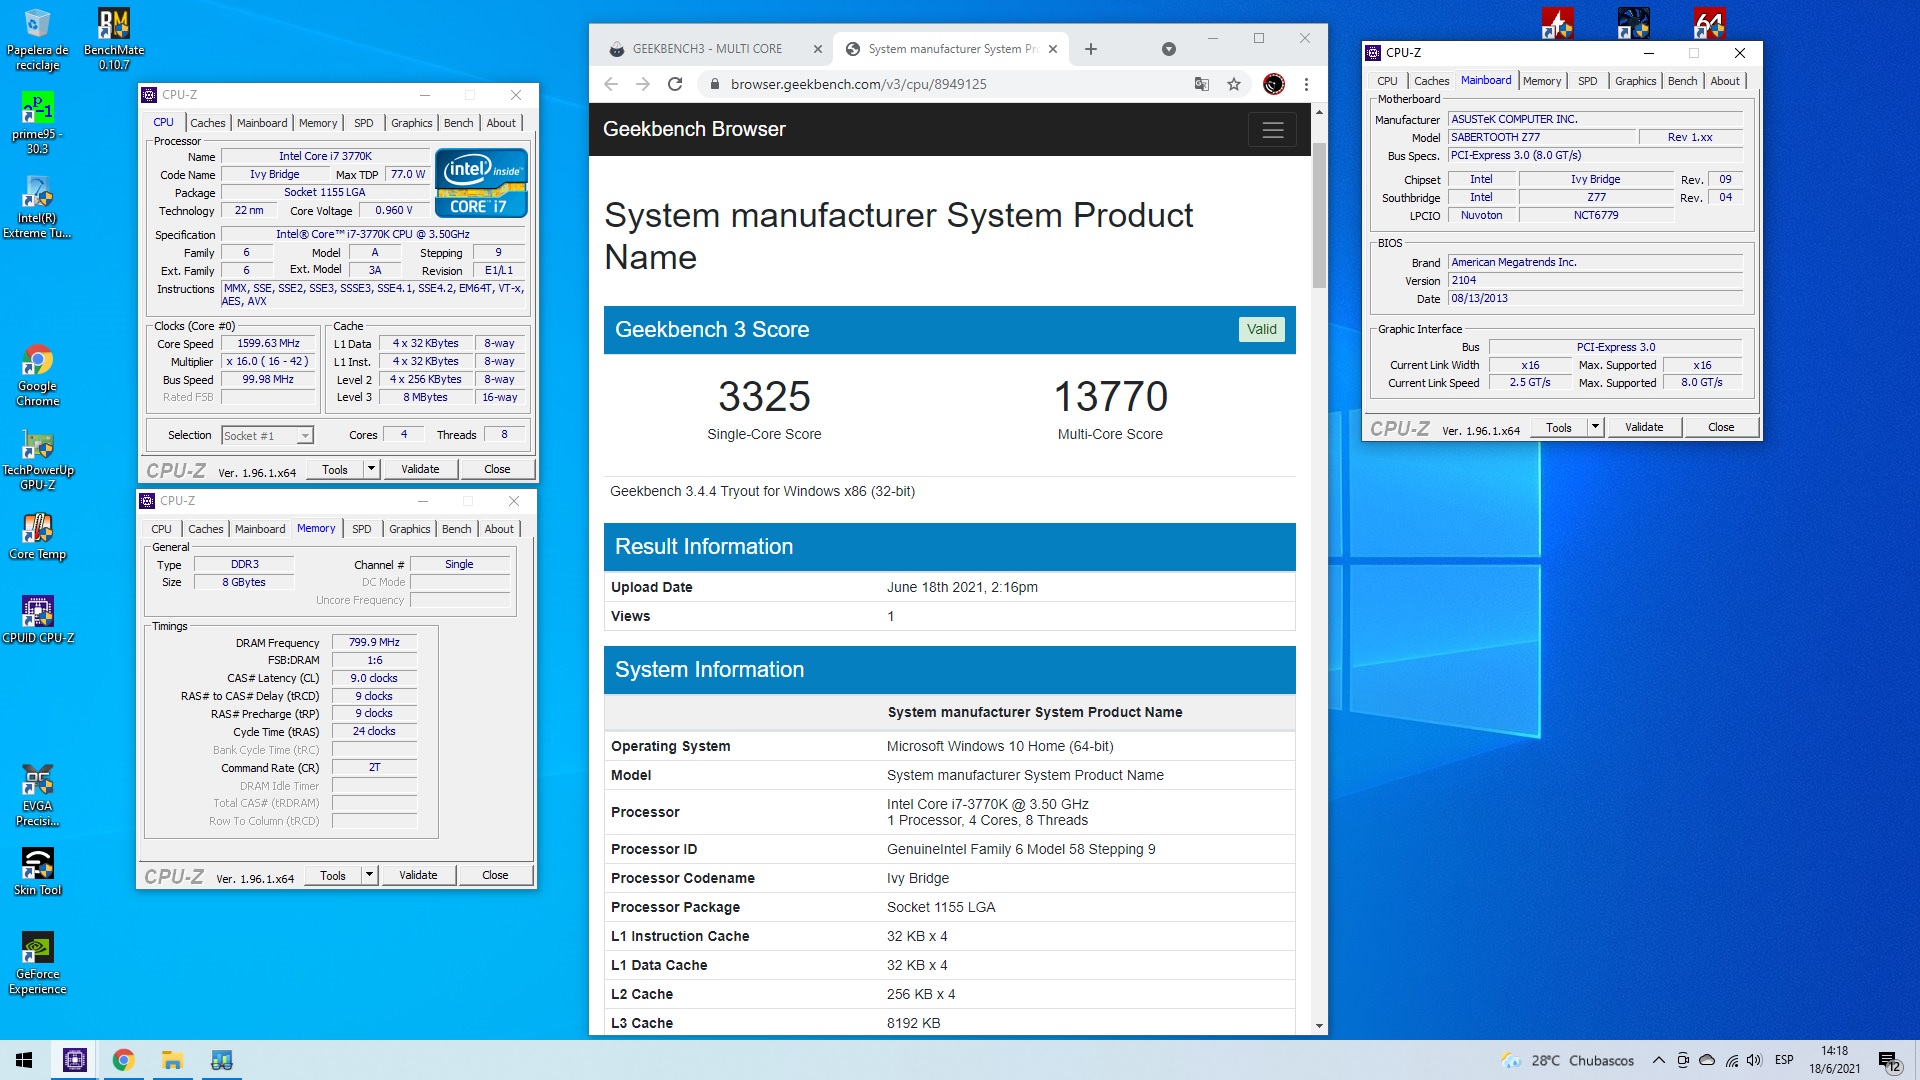Click the translate page icon in address bar
The image size is (1920, 1080).
coord(1202,84)
